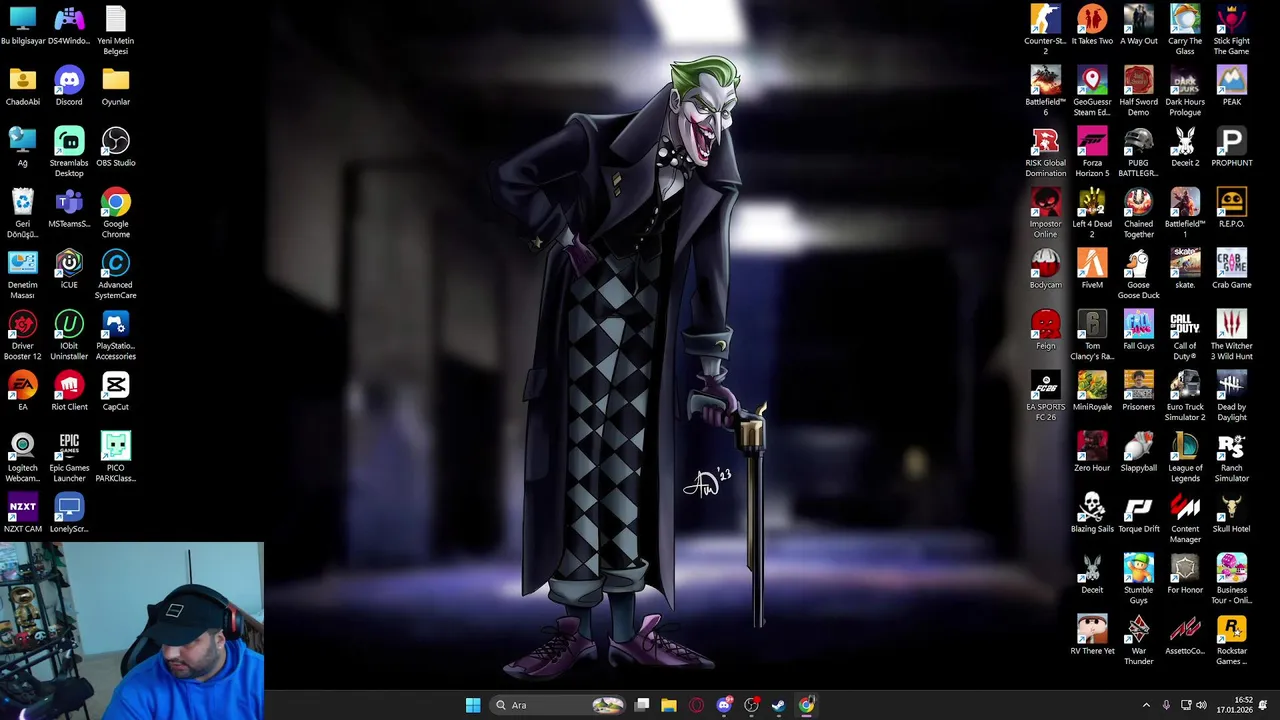Select the FiveM icon
The width and height of the screenshot is (1280, 720).
(x=1092, y=270)
